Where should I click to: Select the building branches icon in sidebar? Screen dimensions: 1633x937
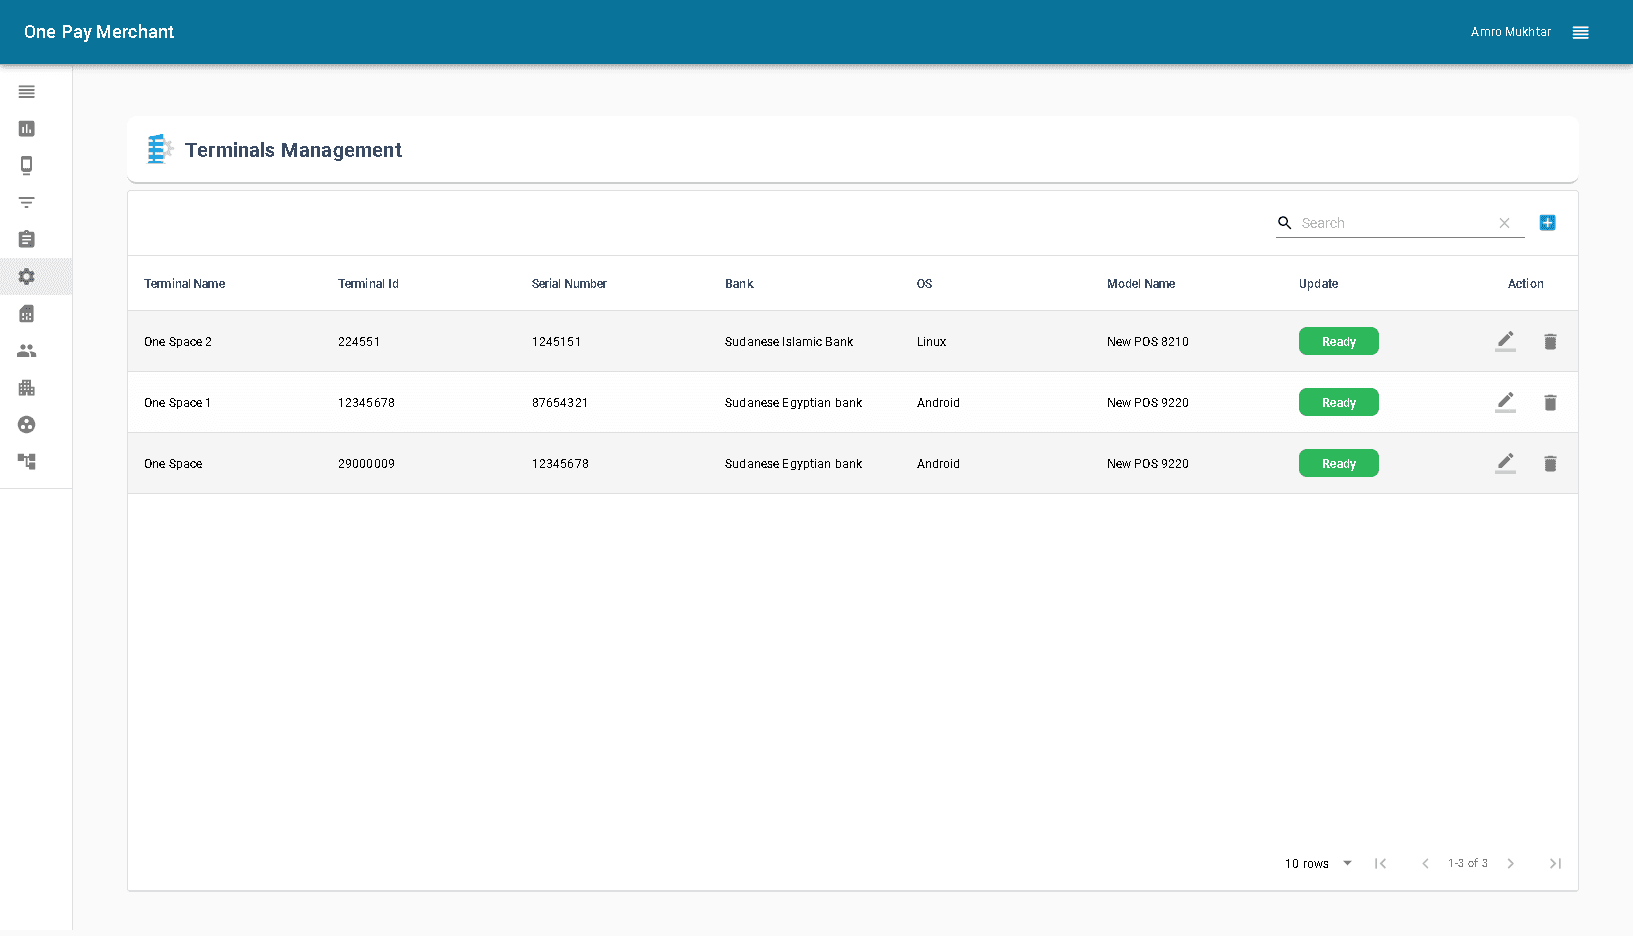(26, 387)
